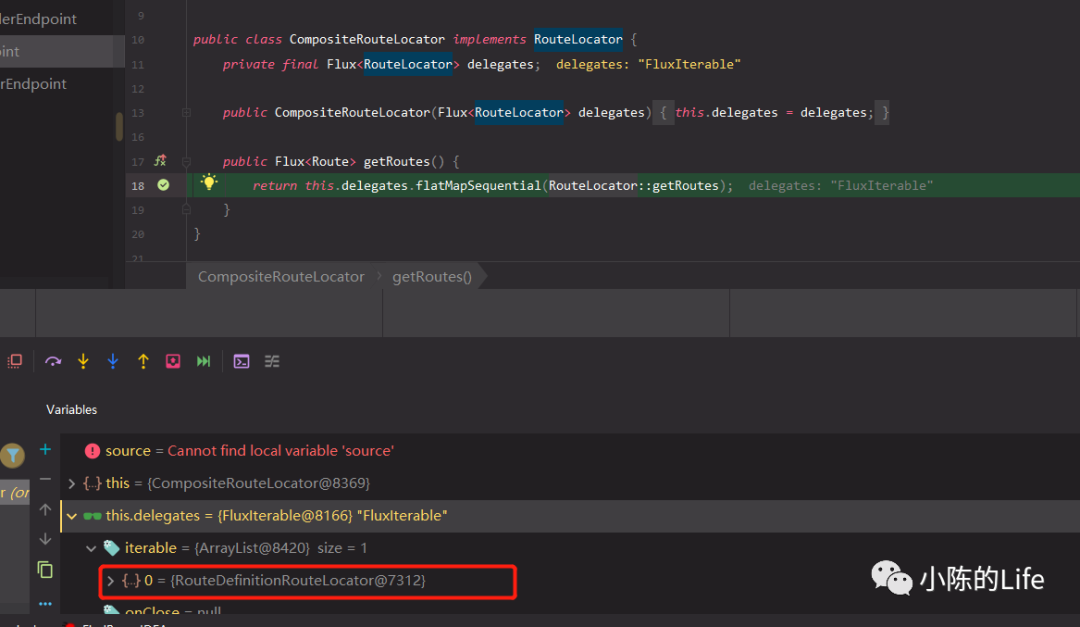Click the delegates field name on line 11
Viewport: 1080px width, 627px height.
click(500, 64)
